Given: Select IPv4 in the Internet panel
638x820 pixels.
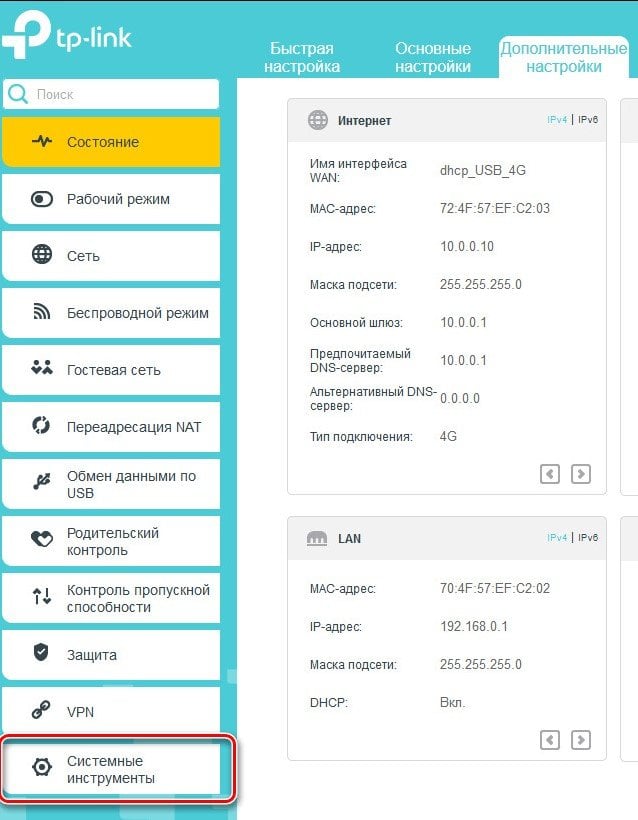Looking at the screenshot, I should click(x=557, y=120).
